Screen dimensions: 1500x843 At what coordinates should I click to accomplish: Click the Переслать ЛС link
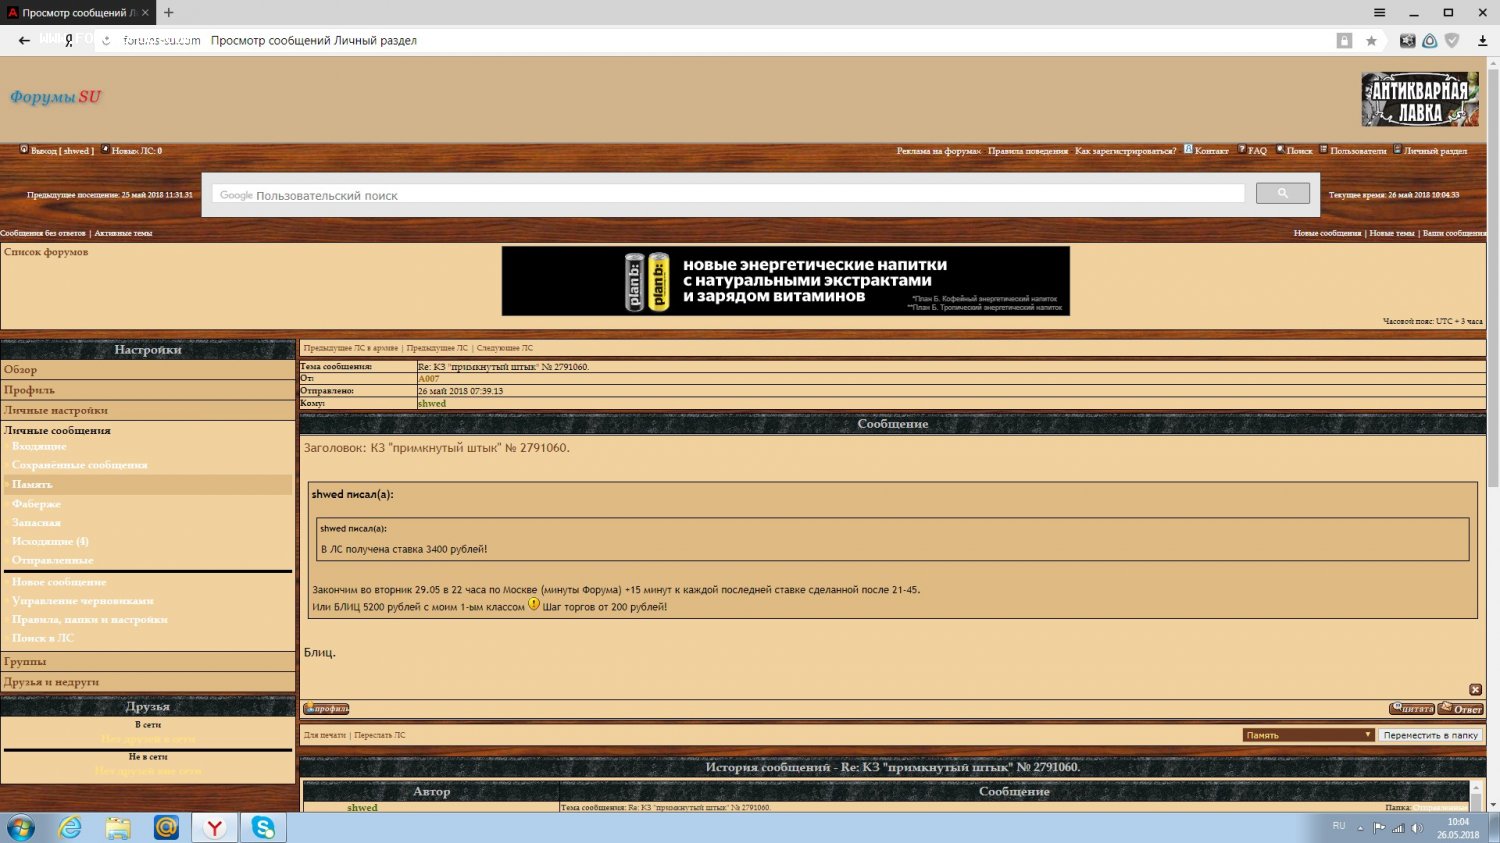tap(380, 735)
